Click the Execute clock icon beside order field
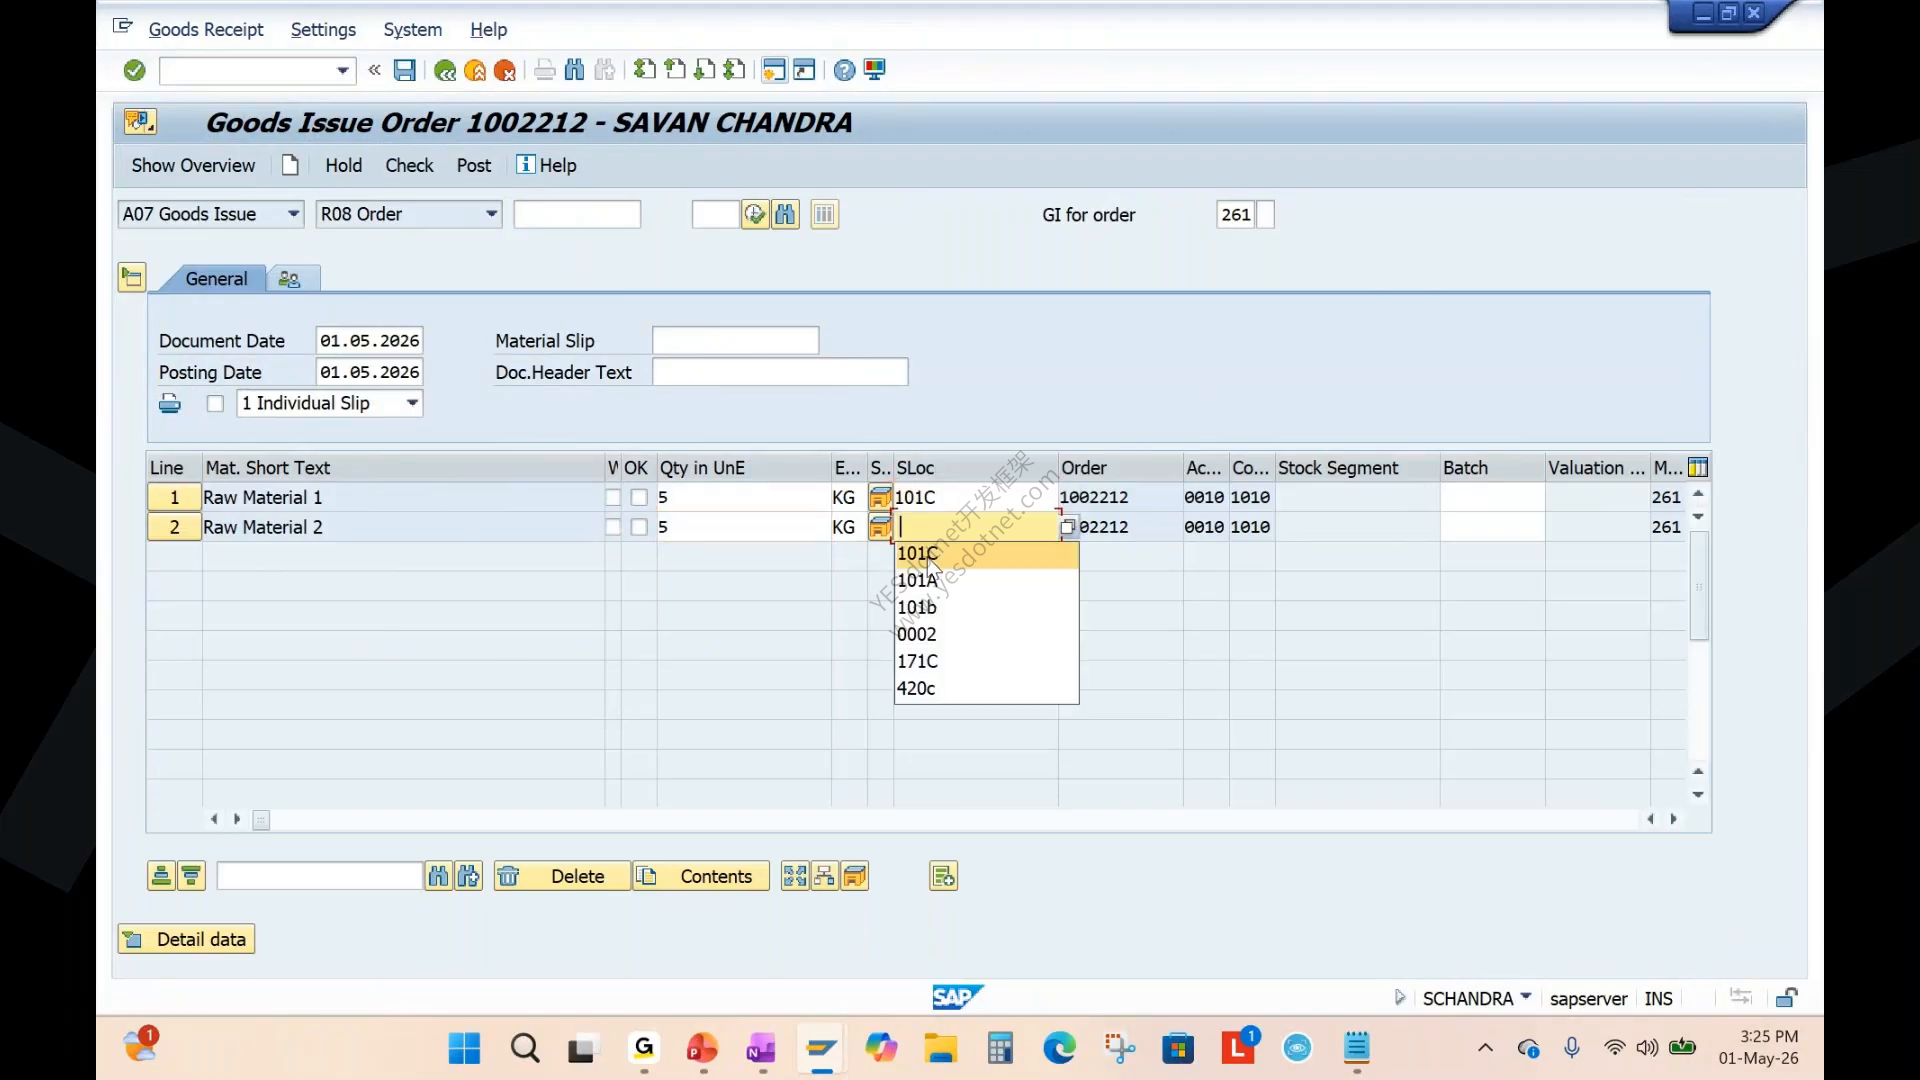1920x1080 pixels. click(x=755, y=214)
